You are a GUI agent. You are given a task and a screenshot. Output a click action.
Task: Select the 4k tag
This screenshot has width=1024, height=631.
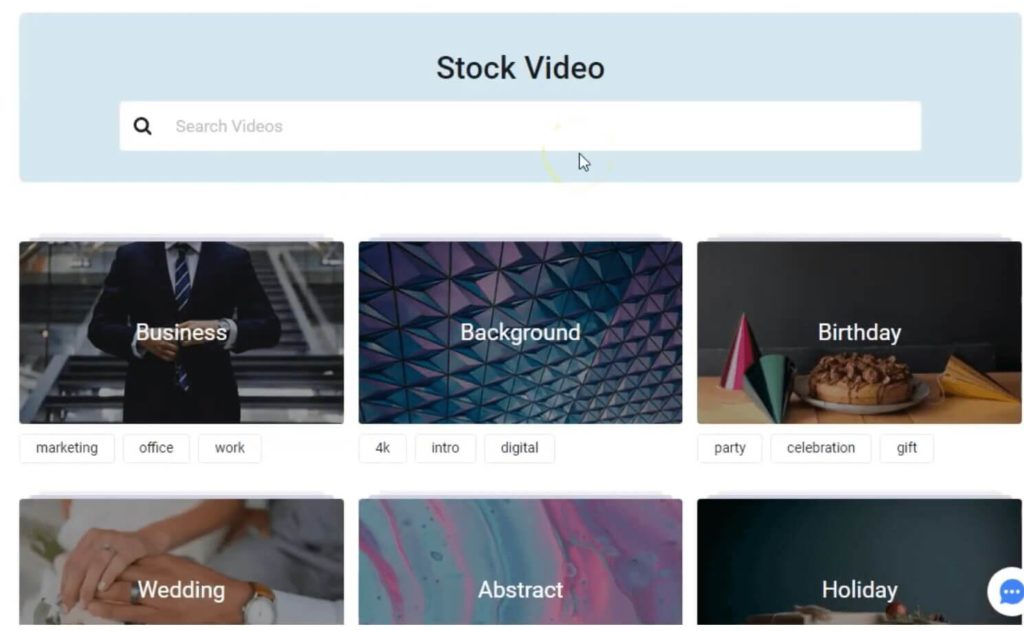(383, 448)
